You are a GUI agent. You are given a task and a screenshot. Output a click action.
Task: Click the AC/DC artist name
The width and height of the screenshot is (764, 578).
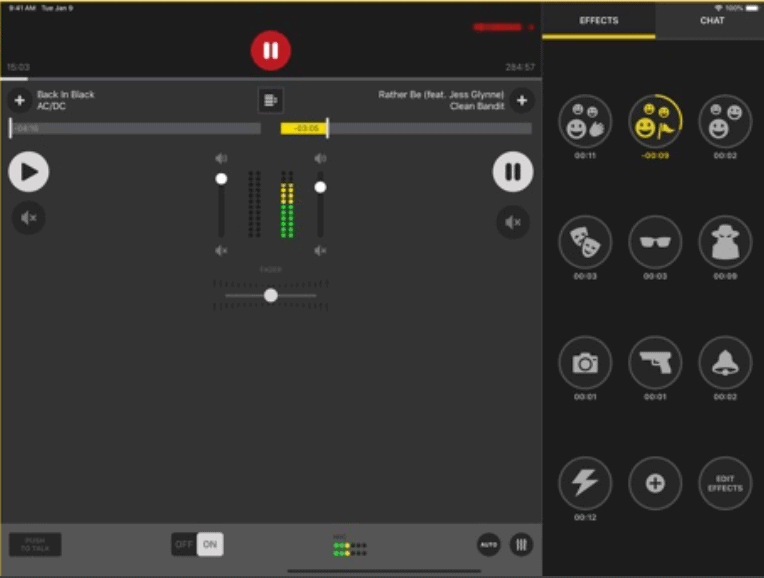click(51, 106)
